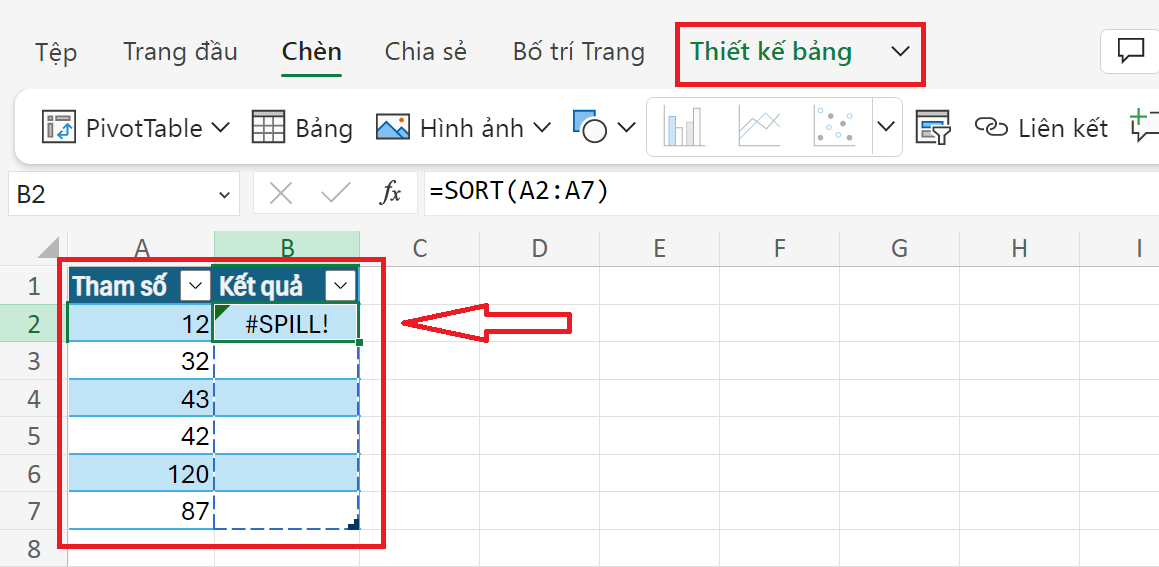The height and width of the screenshot is (567, 1159).
Task: Click the formula bar with =SORT(A2:A7)
Action: coord(791,194)
